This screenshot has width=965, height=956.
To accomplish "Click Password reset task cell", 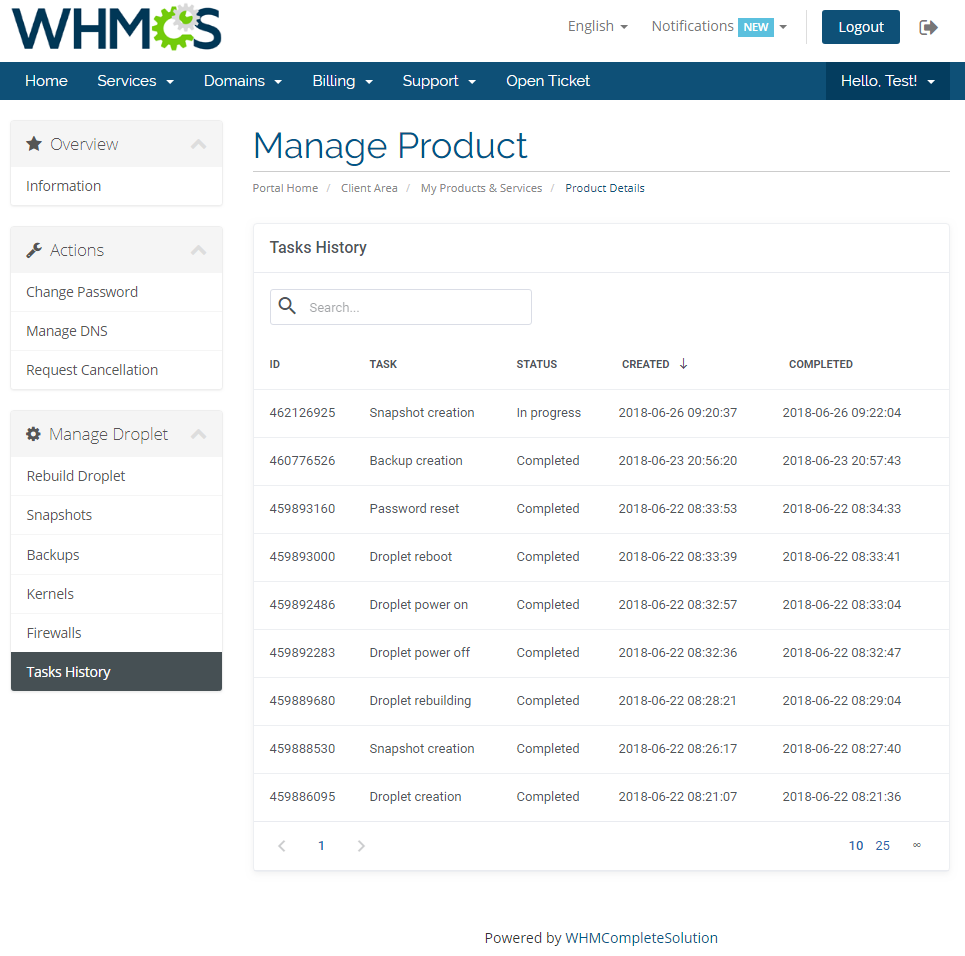I will tap(414, 508).
